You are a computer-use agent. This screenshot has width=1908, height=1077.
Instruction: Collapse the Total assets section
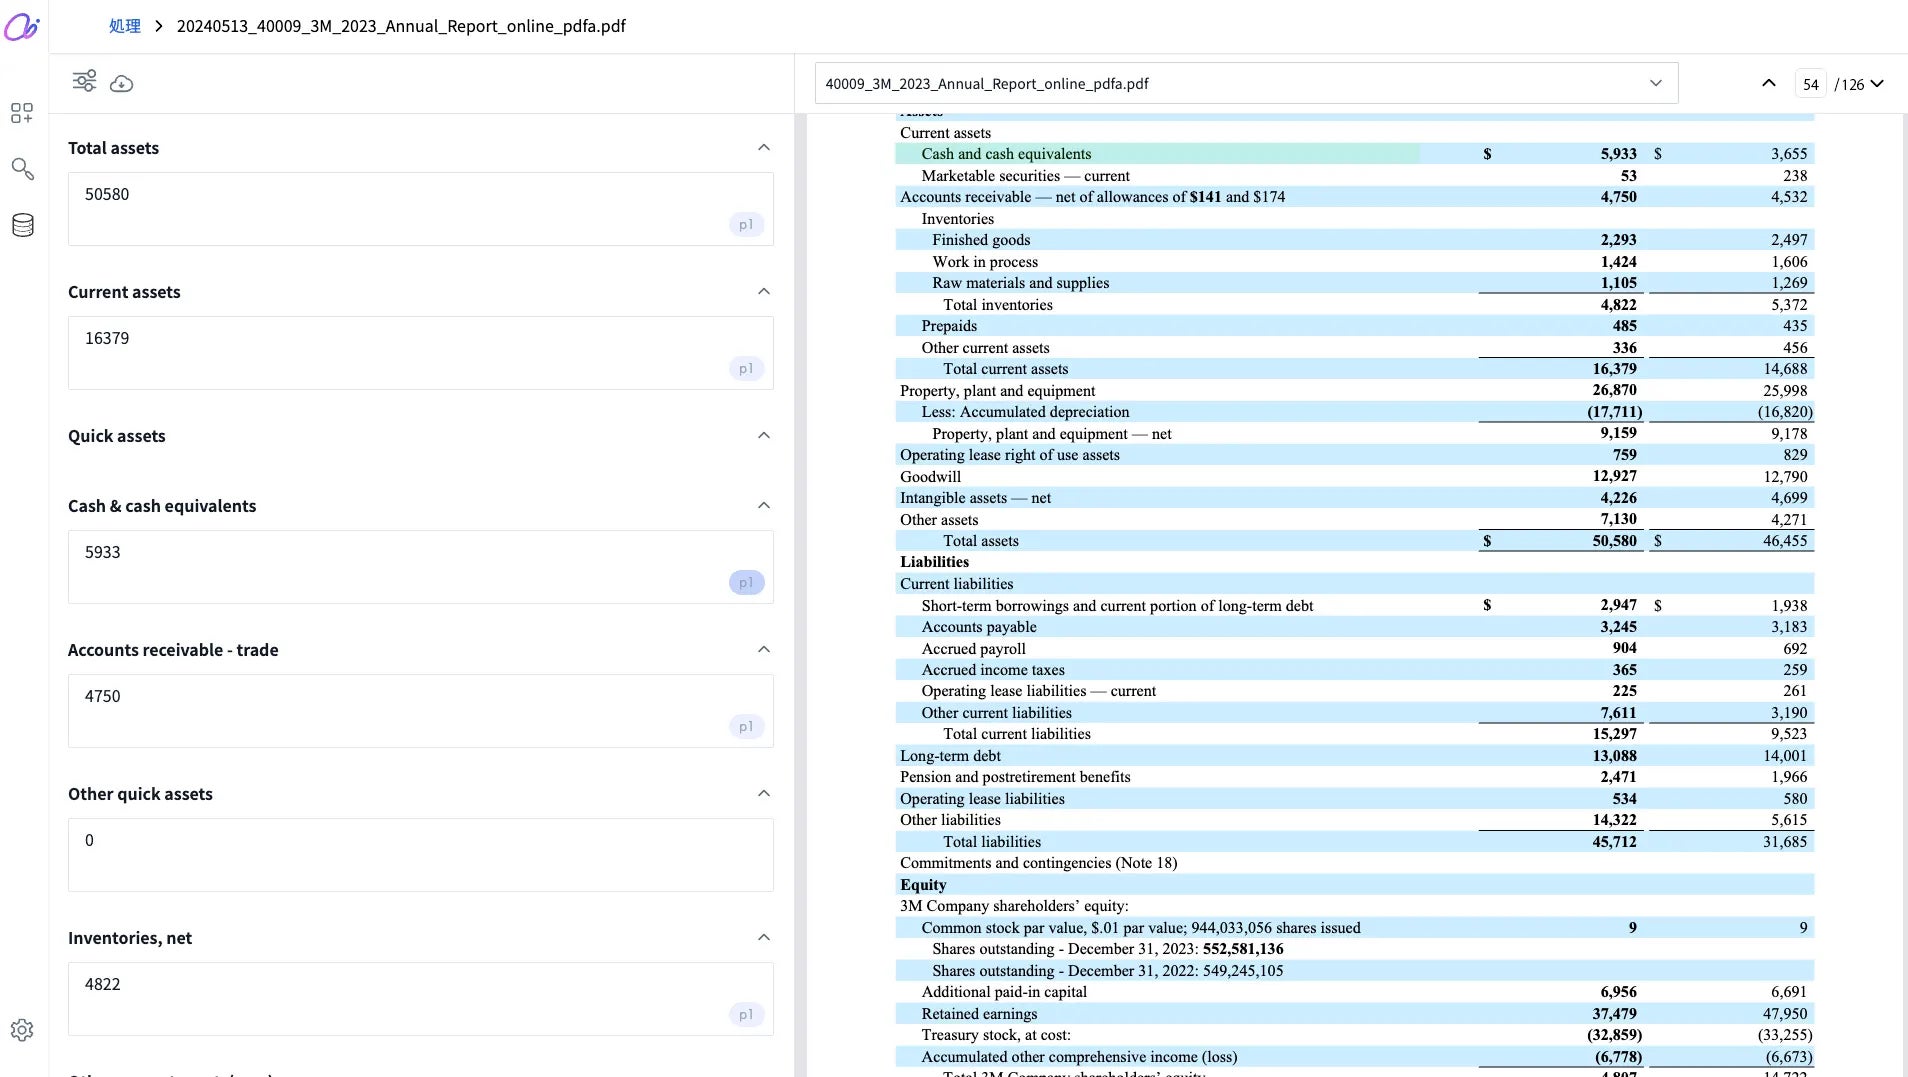click(764, 148)
